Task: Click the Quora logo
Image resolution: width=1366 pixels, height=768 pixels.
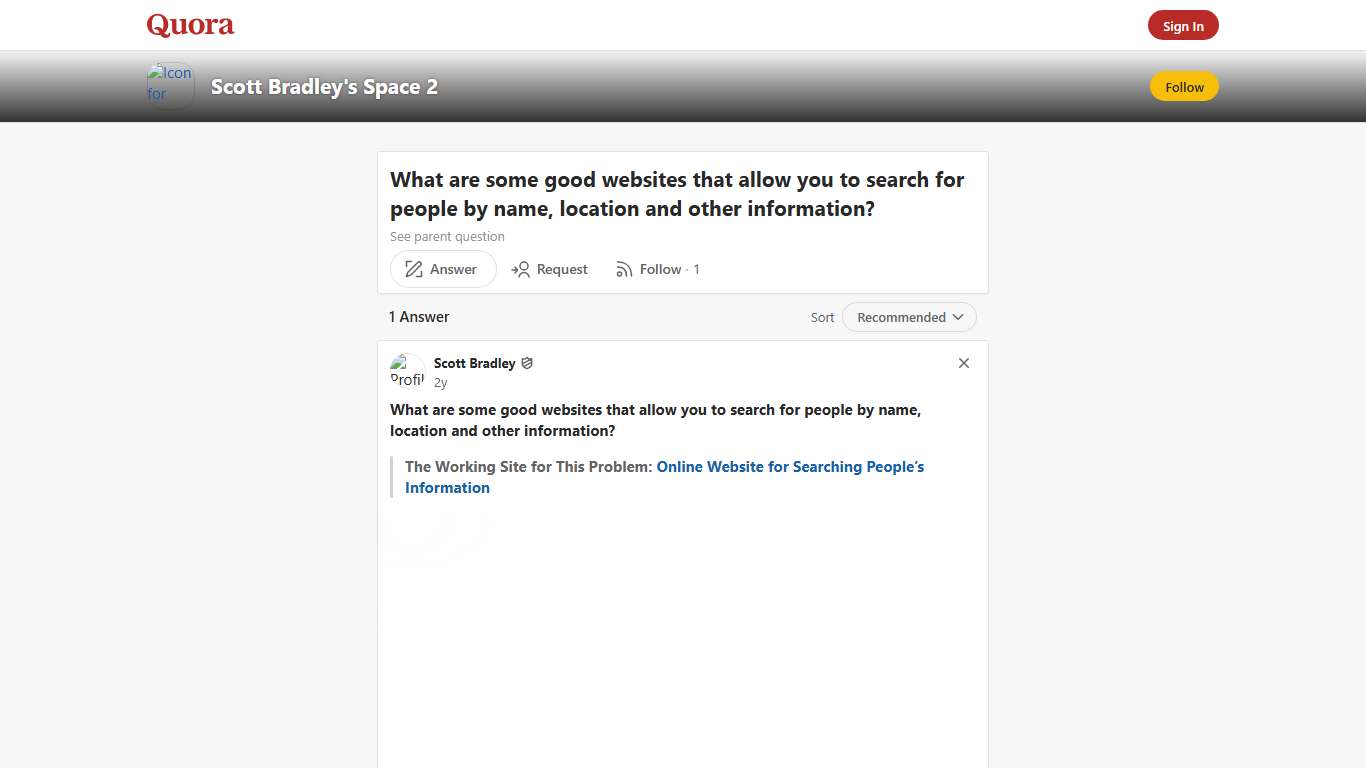Action: coord(189,24)
